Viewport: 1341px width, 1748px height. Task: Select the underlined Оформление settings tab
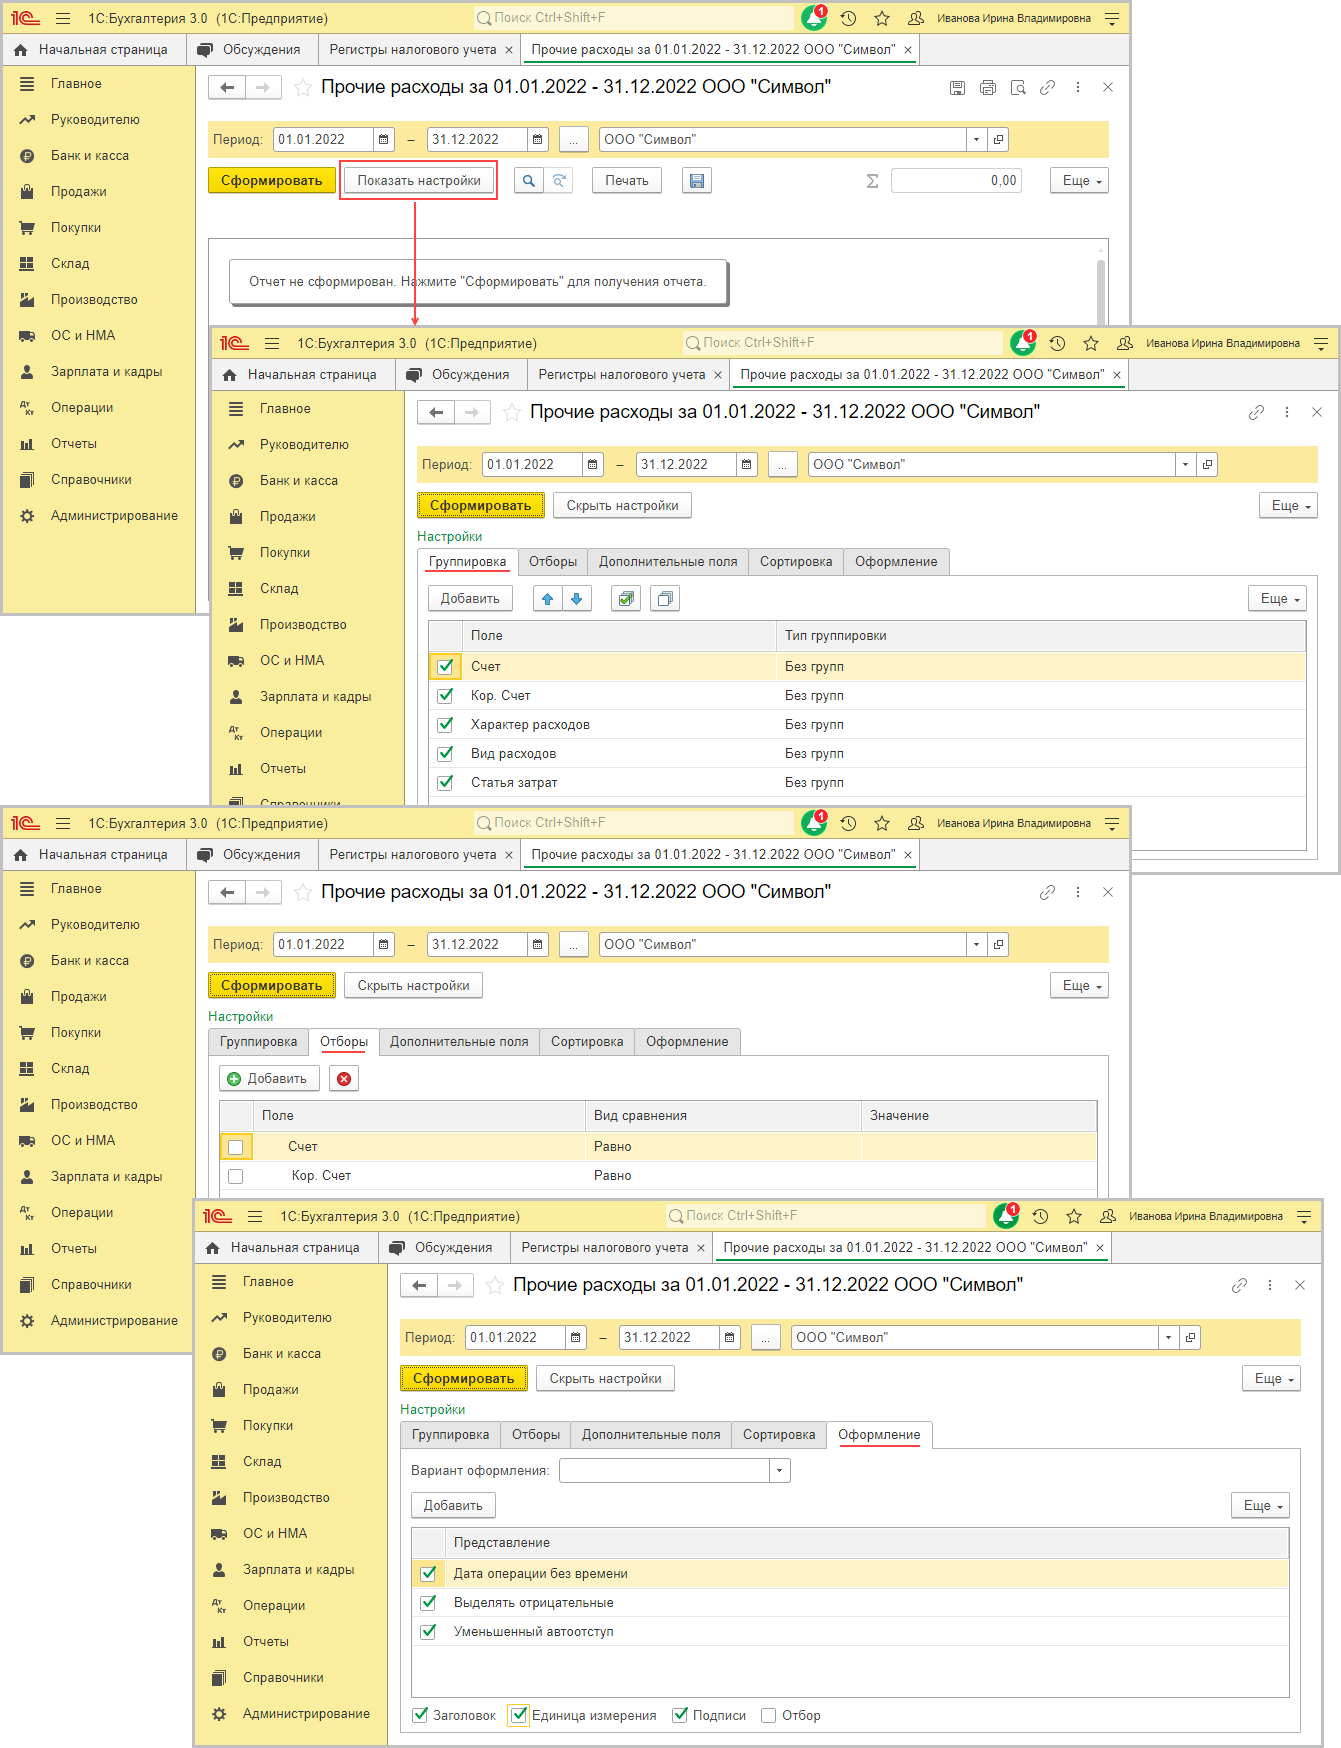coord(879,1435)
